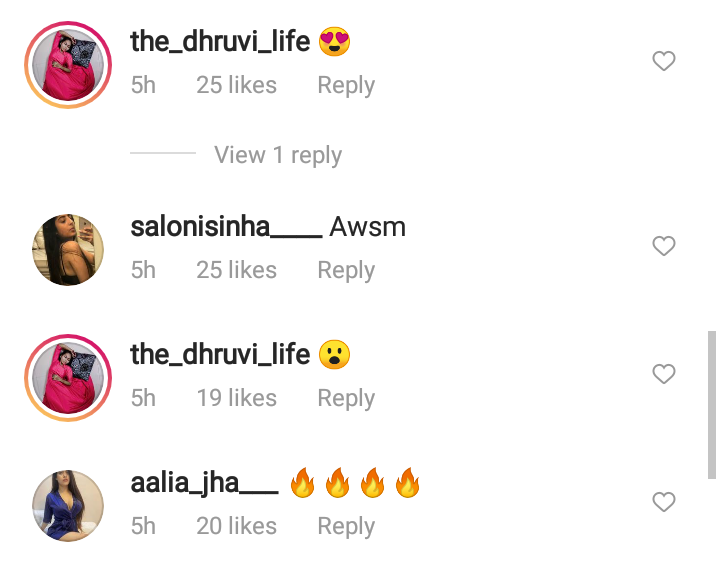View the_dhruvi_life story from top avatar

tap(68, 65)
